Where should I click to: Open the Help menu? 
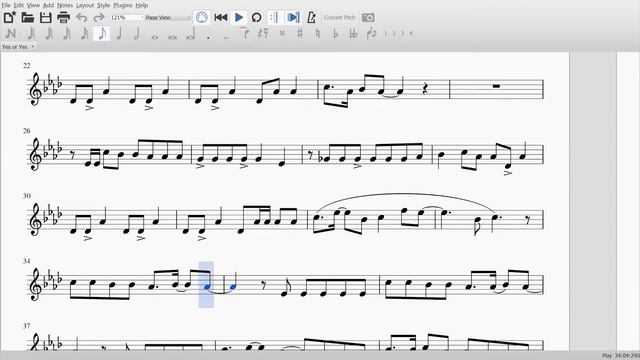point(142,5)
